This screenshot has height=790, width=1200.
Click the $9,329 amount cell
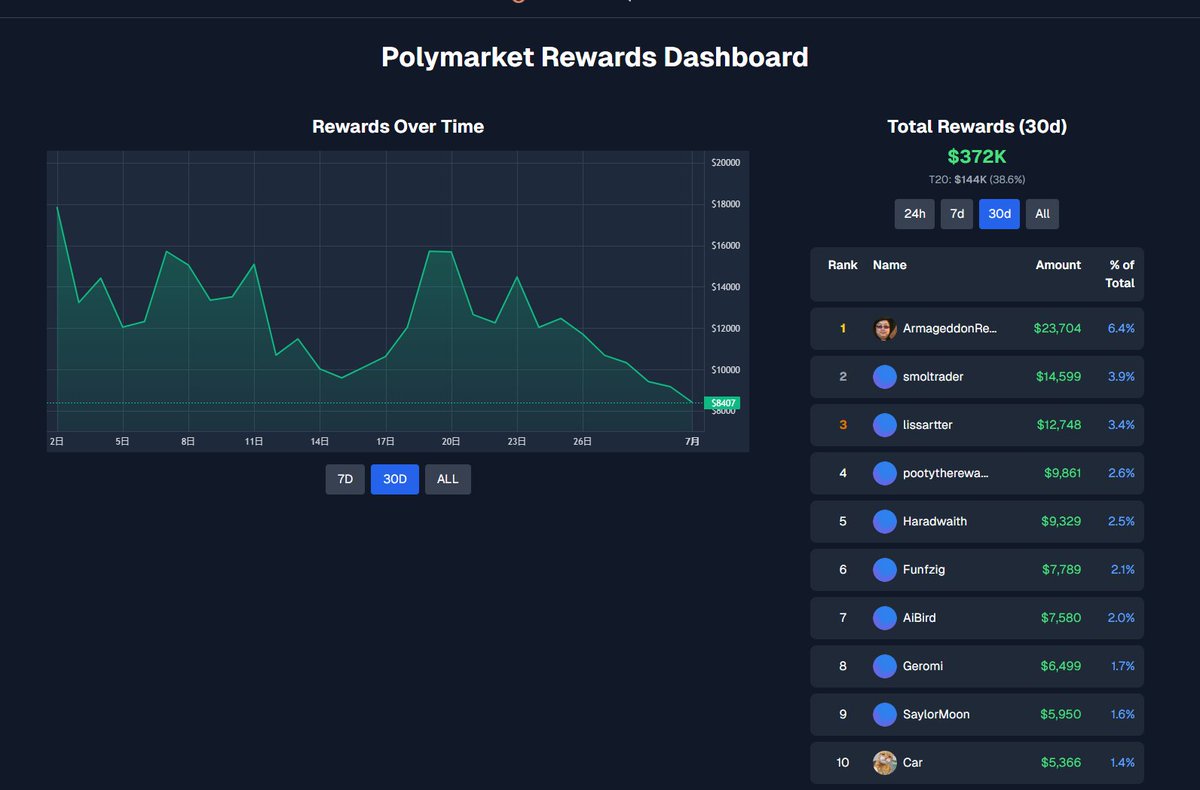coord(1062,521)
